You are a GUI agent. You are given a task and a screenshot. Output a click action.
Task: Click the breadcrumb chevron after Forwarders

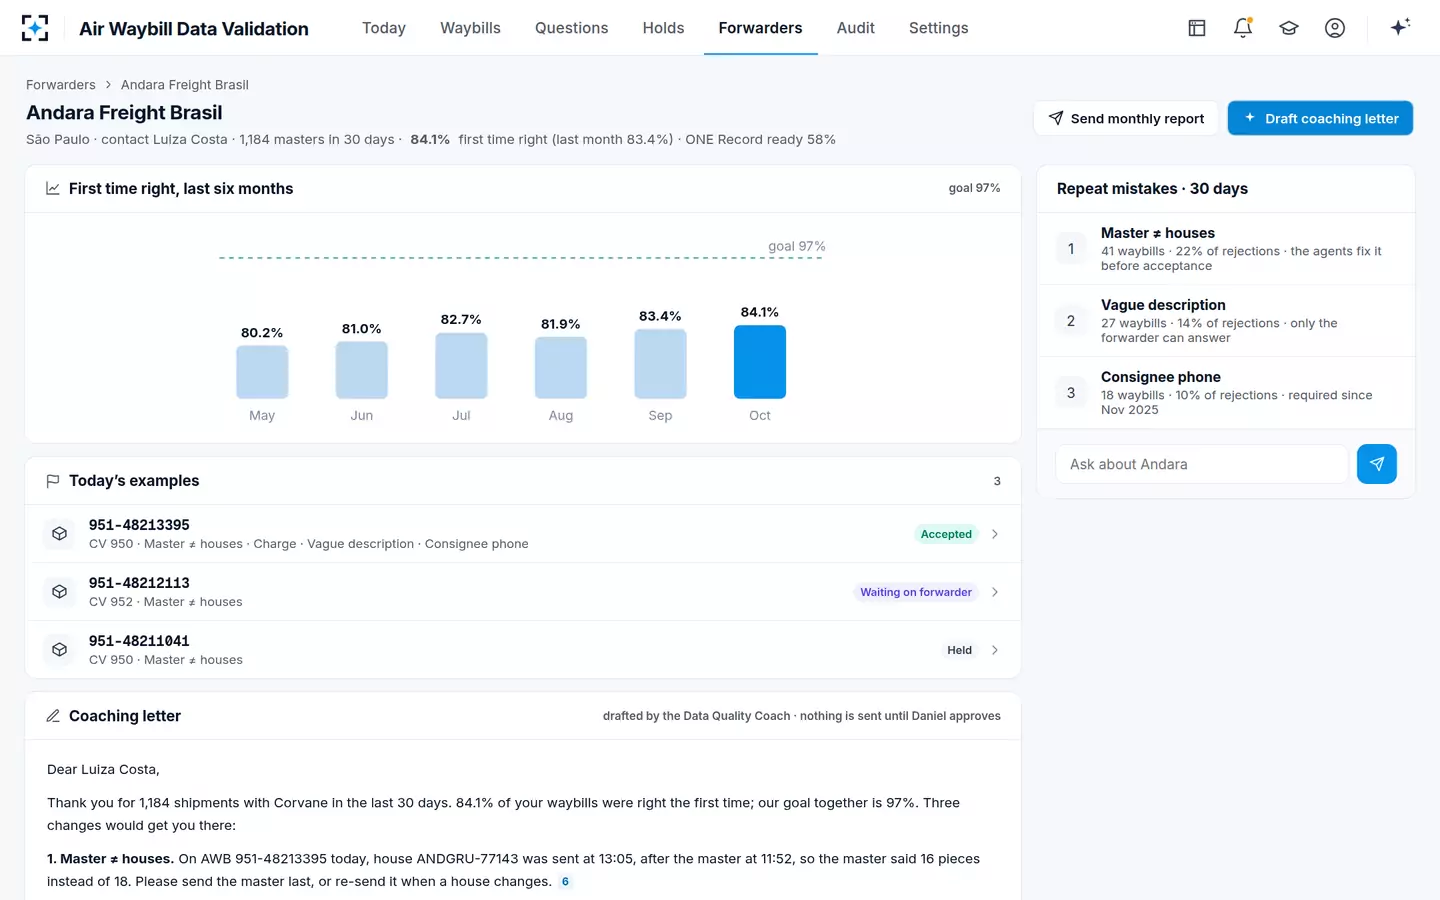(x=108, y=85)
